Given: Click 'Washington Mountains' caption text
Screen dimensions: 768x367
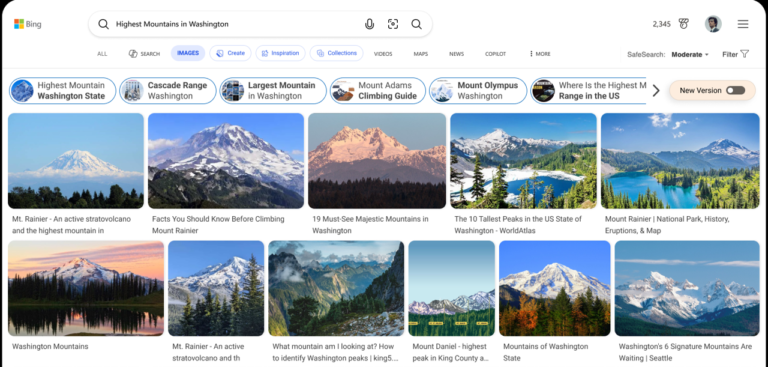Looking at the screenshot, I should [x=50, y=346].
